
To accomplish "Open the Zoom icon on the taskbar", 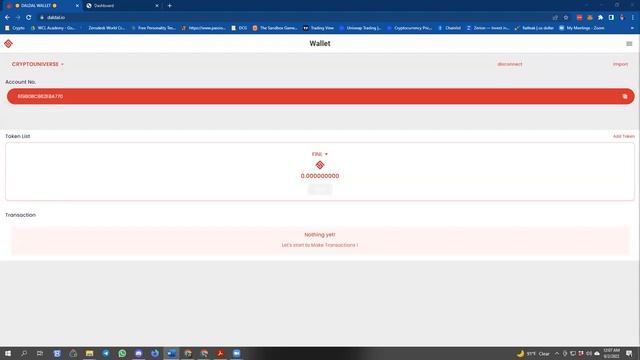I will coord(236,353).
